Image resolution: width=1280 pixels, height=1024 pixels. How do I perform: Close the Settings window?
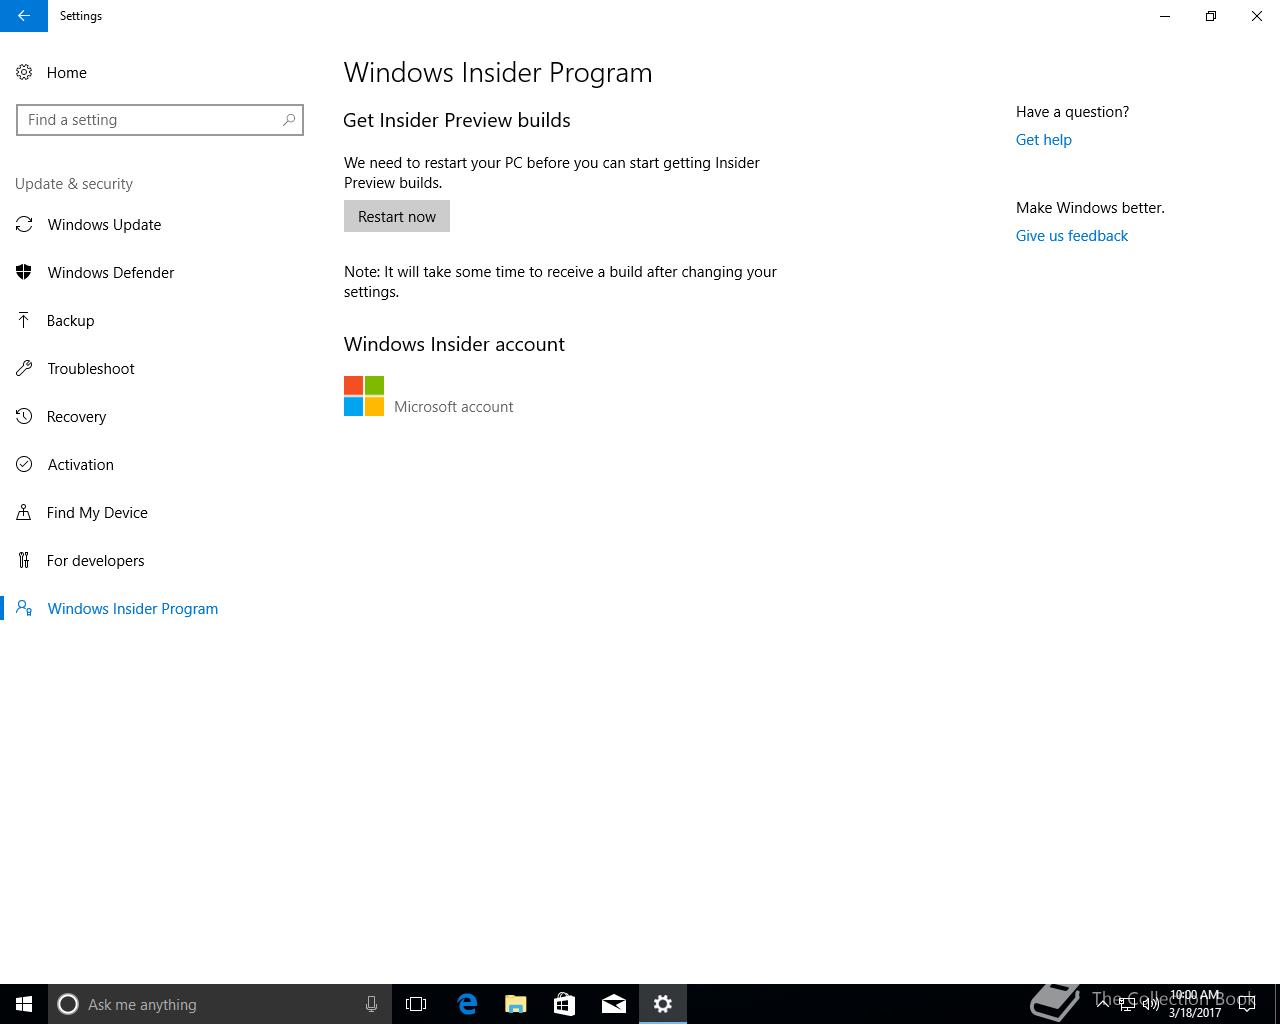coord(1257,16)
